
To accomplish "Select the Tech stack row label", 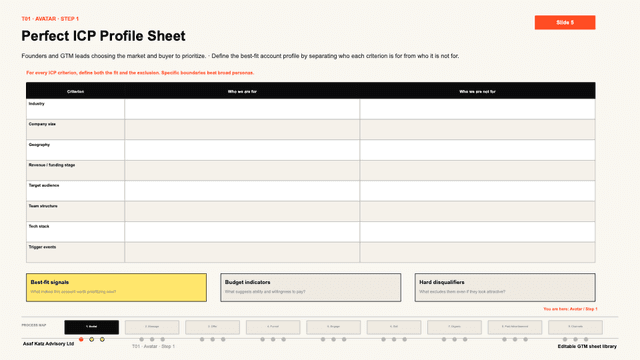I will click(39, 226).
